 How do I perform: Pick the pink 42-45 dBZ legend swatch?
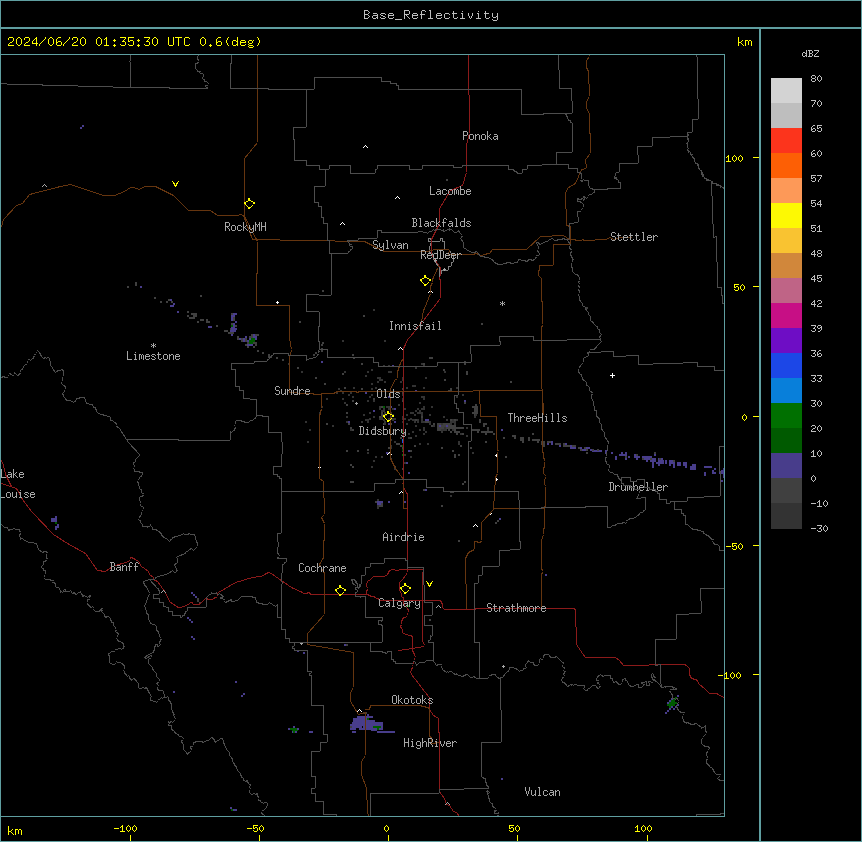(786, 291)
